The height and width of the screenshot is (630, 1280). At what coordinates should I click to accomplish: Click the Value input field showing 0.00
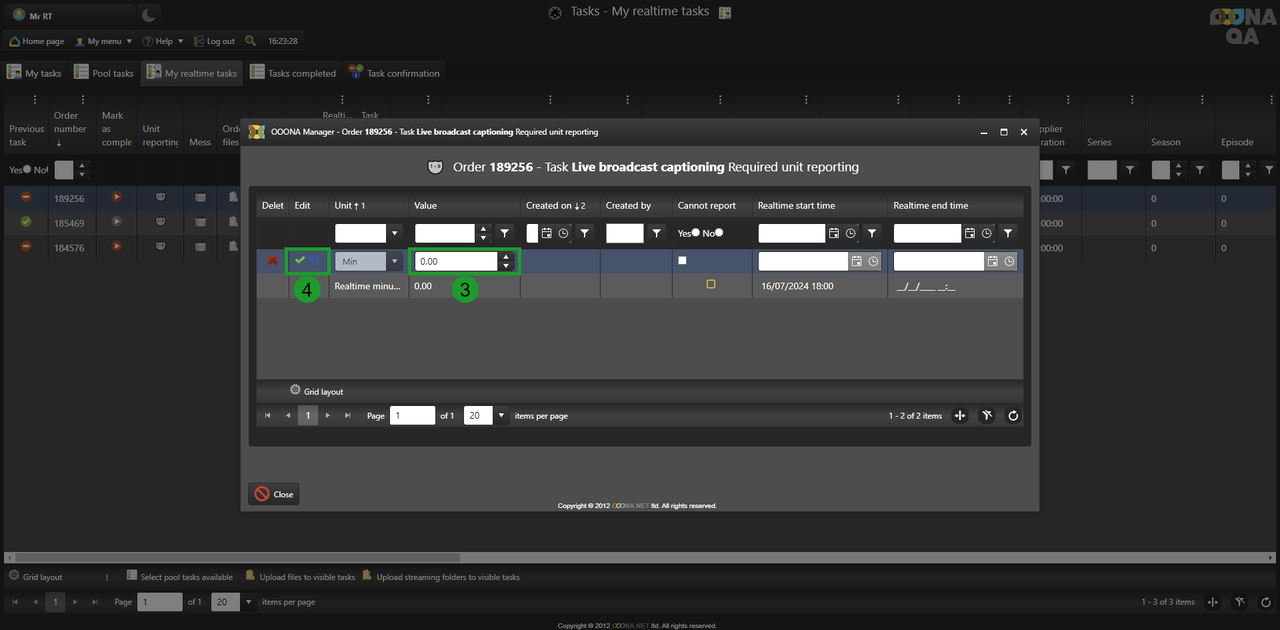[x=456, y=261]
